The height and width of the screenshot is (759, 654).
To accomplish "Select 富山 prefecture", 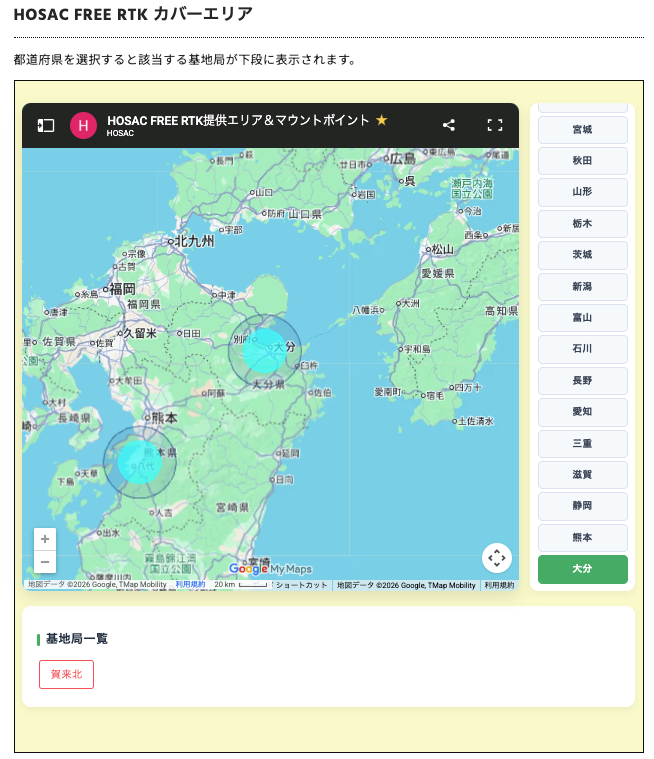I will (583, 318).
